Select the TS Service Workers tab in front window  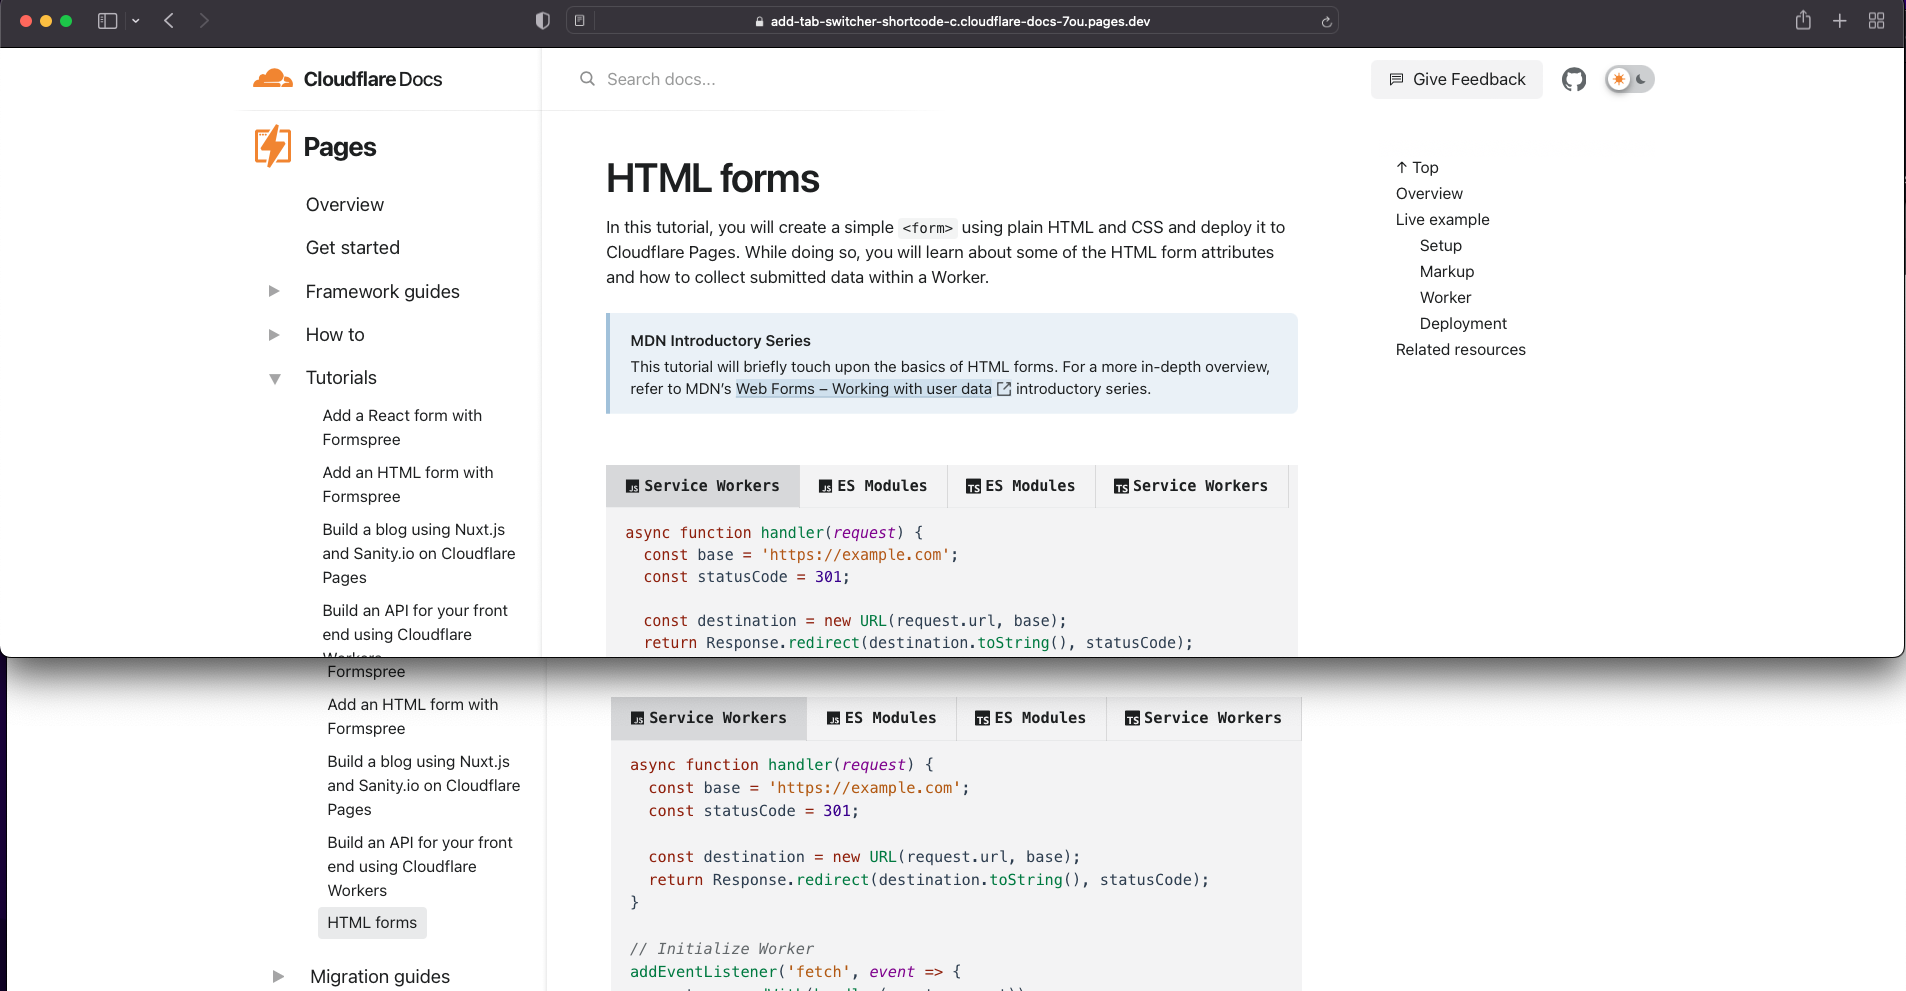point(1191,486)
